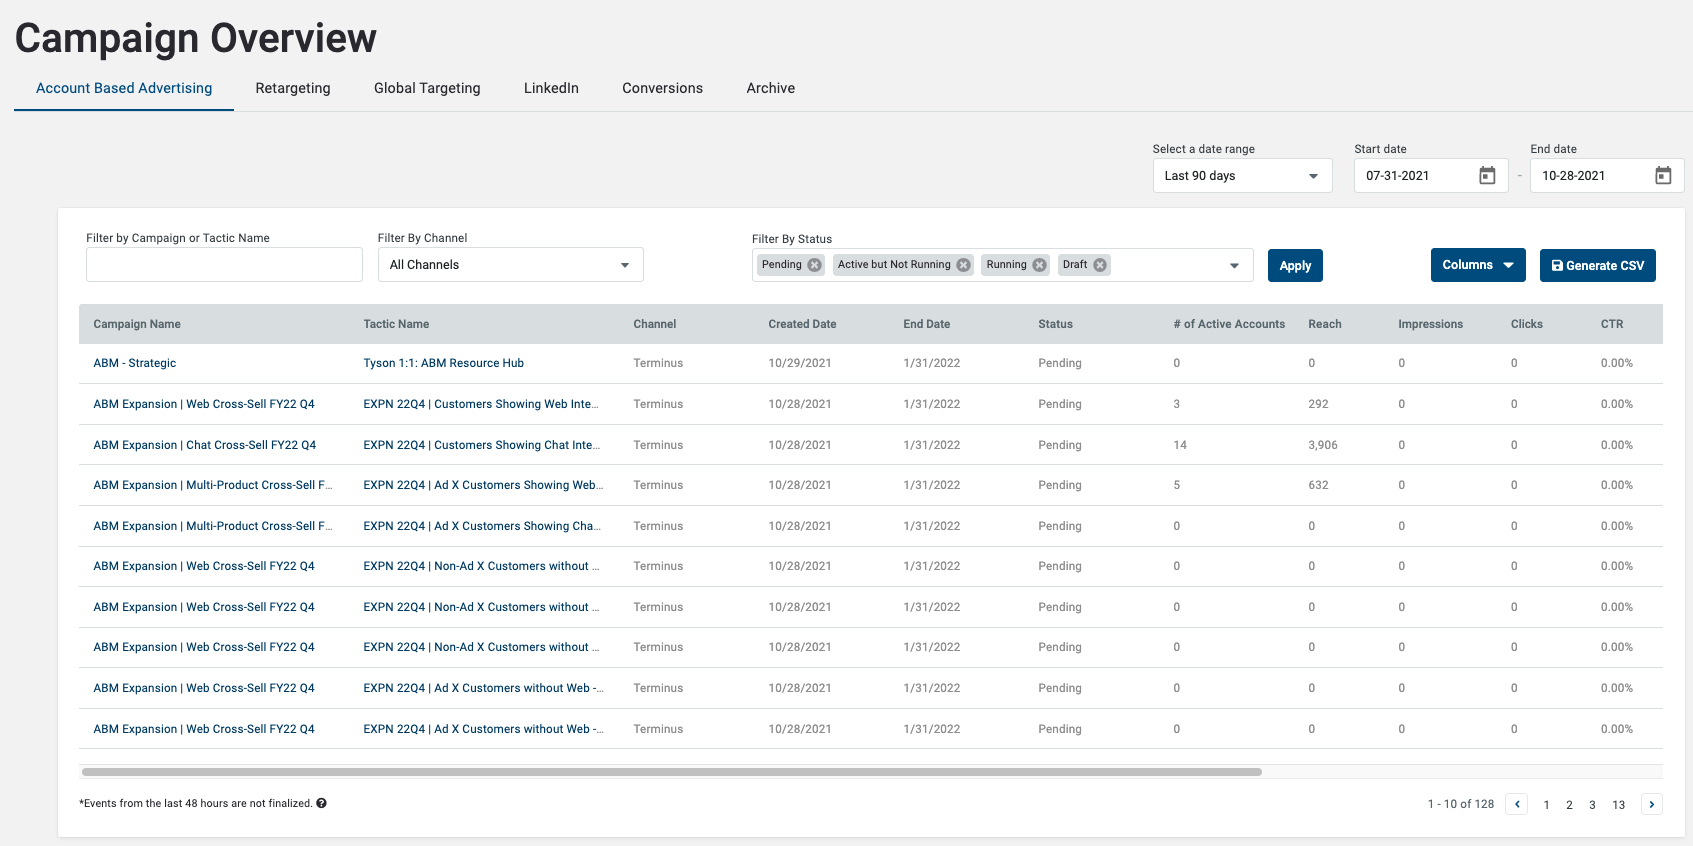Click the created date 10/29/2021
Screen dimensions: 1693x846
(x=800, y=363)
